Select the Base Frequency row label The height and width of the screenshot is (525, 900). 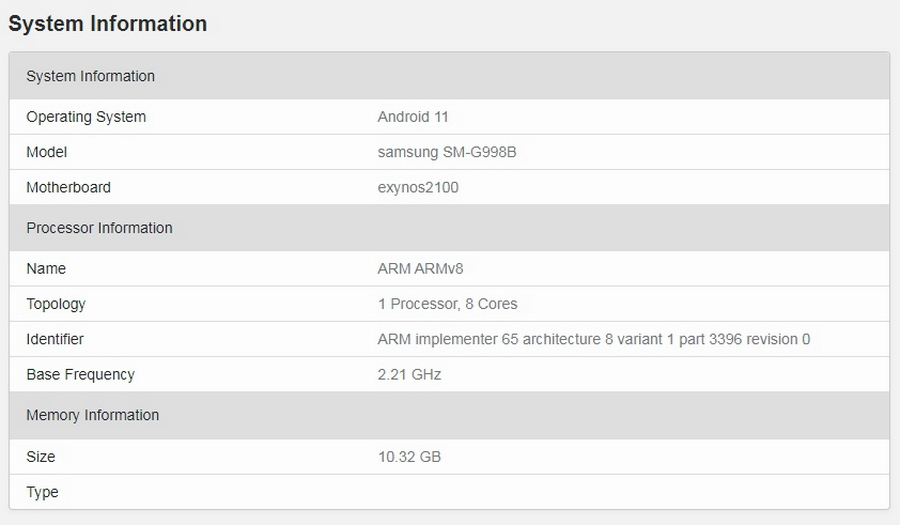[81, 375]
